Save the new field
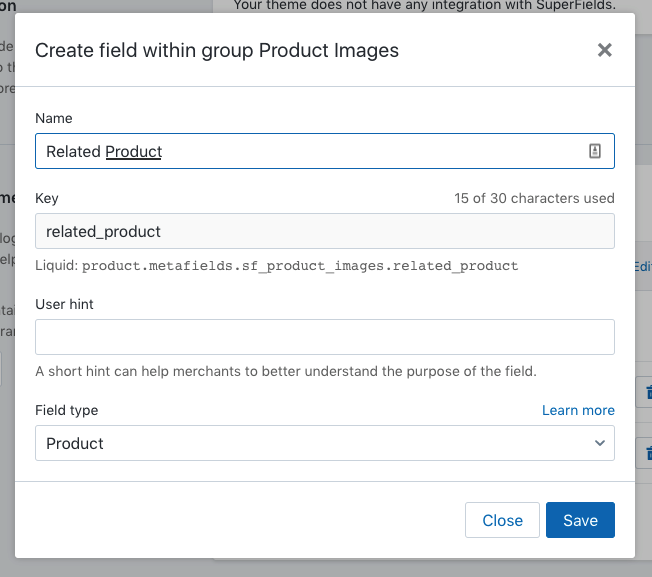 point(580,520)
